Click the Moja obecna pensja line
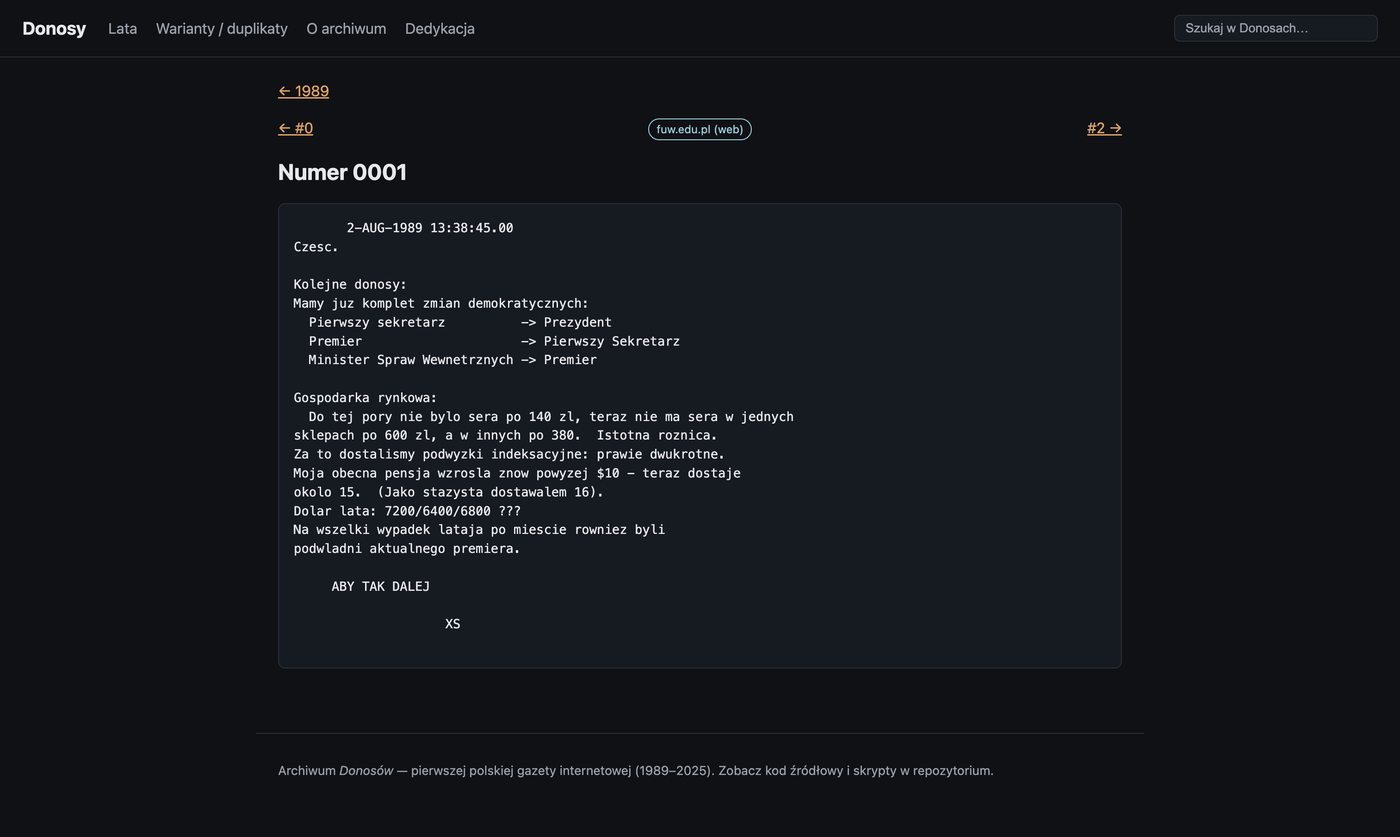This screenshot has height=837, width=1400. (517, 474)
